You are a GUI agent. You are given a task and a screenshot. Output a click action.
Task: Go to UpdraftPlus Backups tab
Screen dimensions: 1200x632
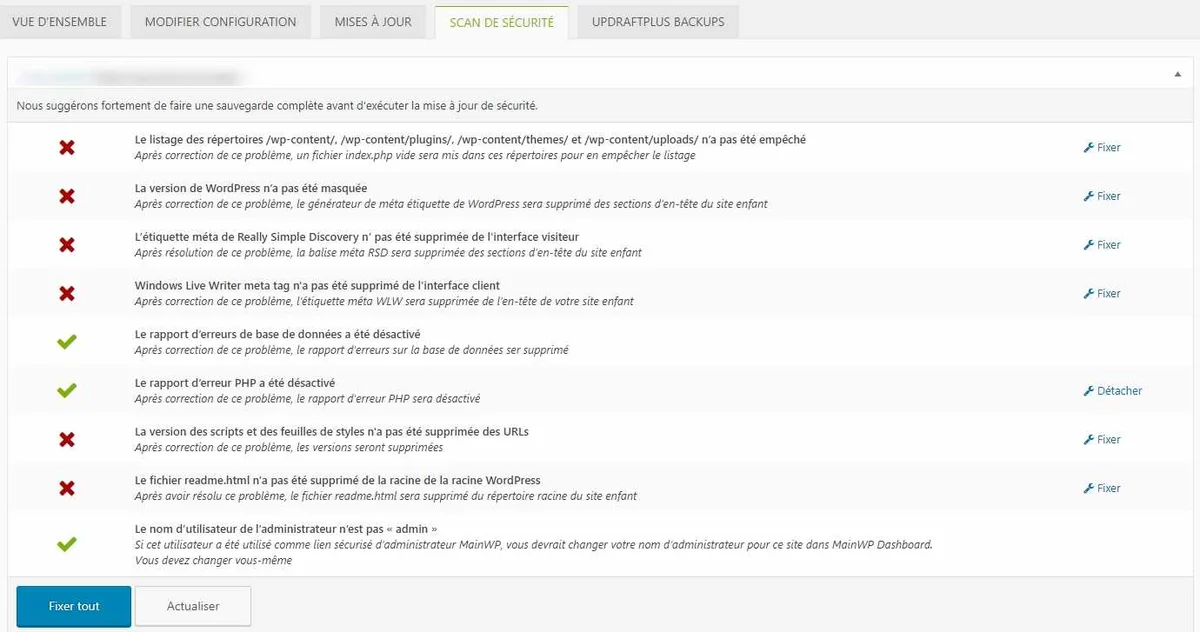tap(657, 22)
